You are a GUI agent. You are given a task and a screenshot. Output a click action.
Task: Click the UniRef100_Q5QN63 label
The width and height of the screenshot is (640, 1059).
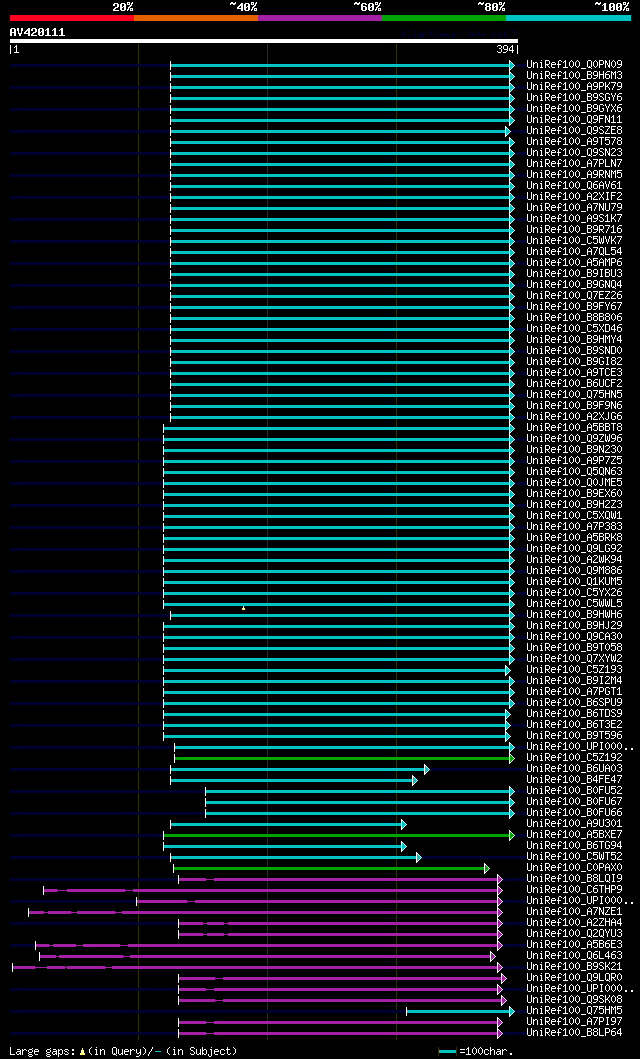[x=575, y=471]
